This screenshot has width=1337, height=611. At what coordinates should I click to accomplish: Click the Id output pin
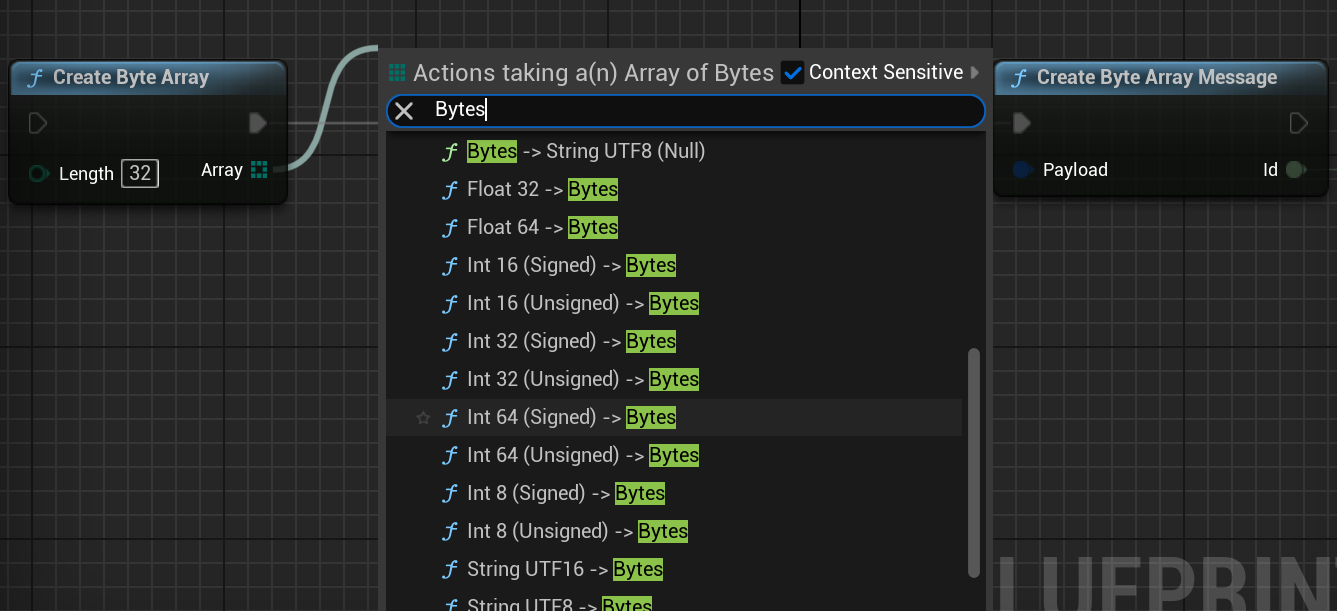click(x=1296, y=170)
